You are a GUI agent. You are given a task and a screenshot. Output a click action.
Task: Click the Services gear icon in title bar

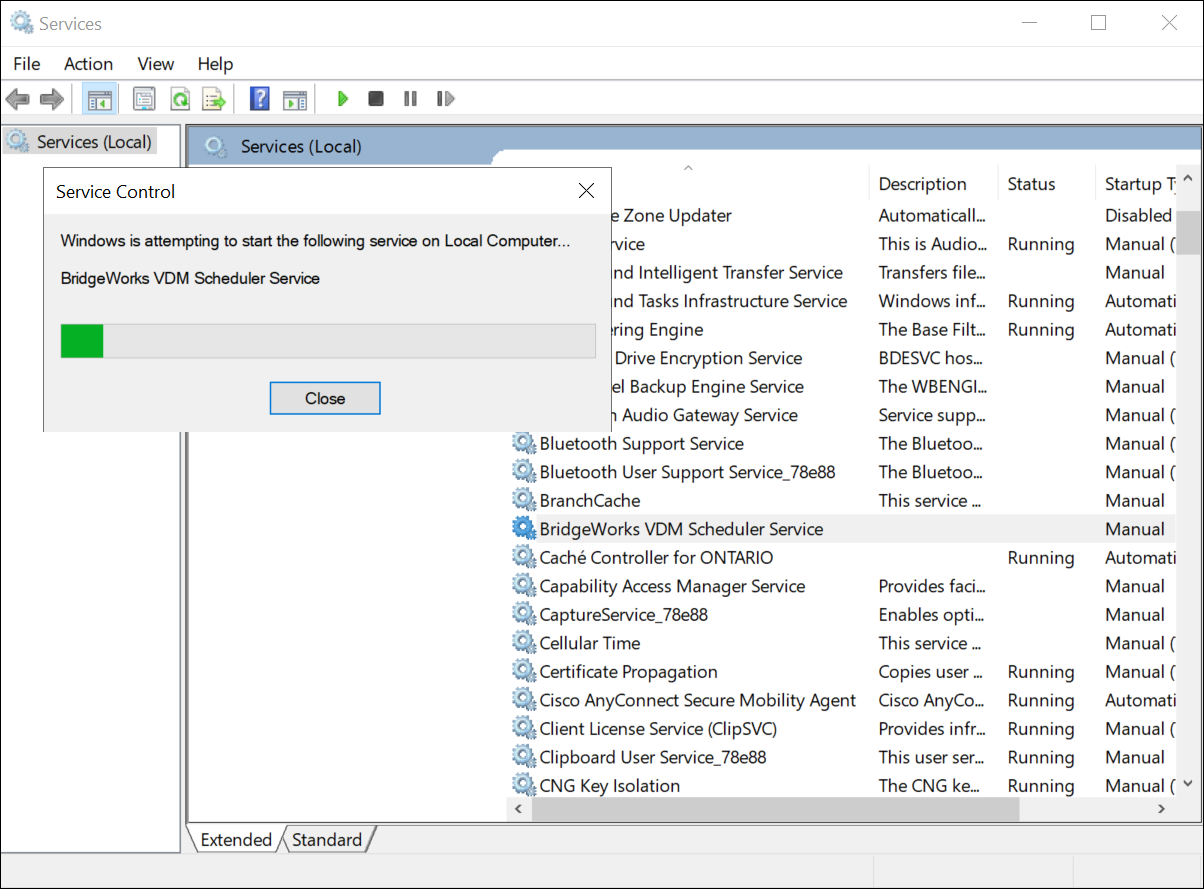click(x=21, y=23)
